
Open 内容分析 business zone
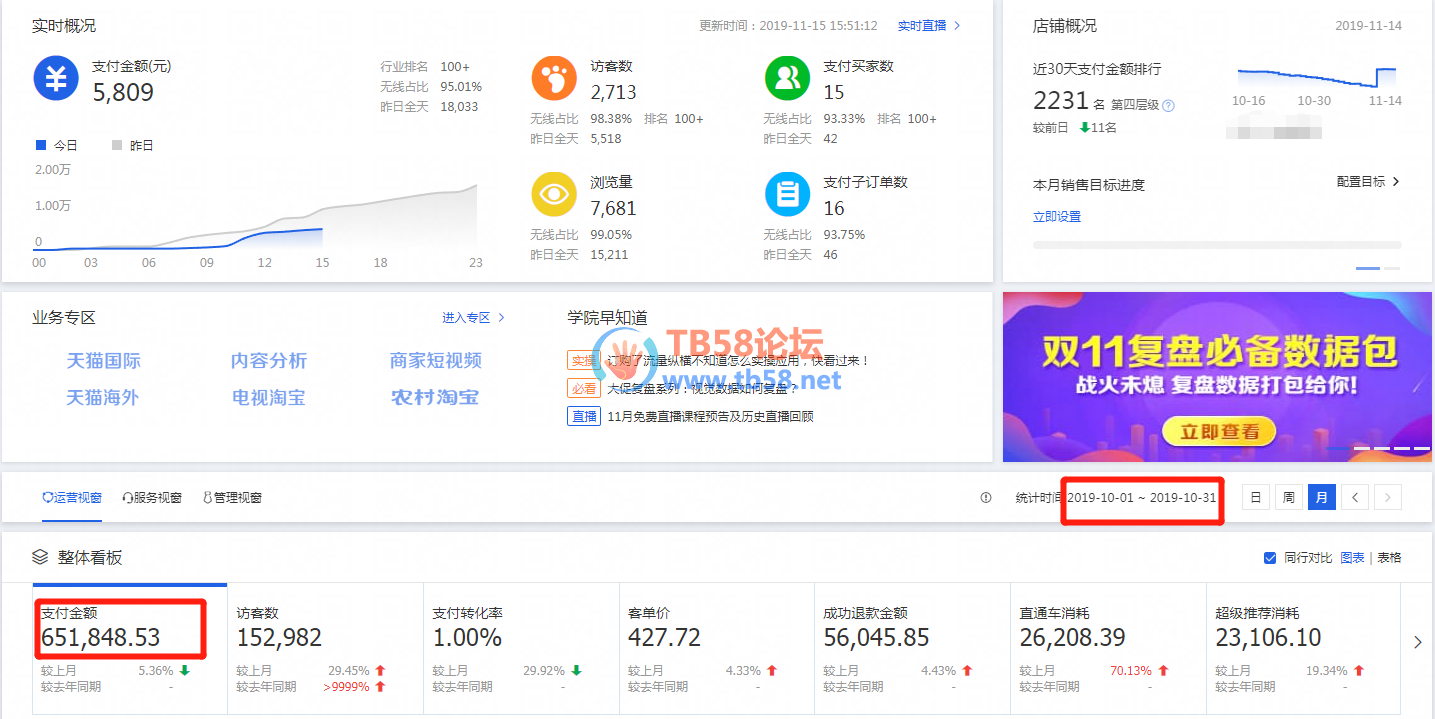(269, 361)
